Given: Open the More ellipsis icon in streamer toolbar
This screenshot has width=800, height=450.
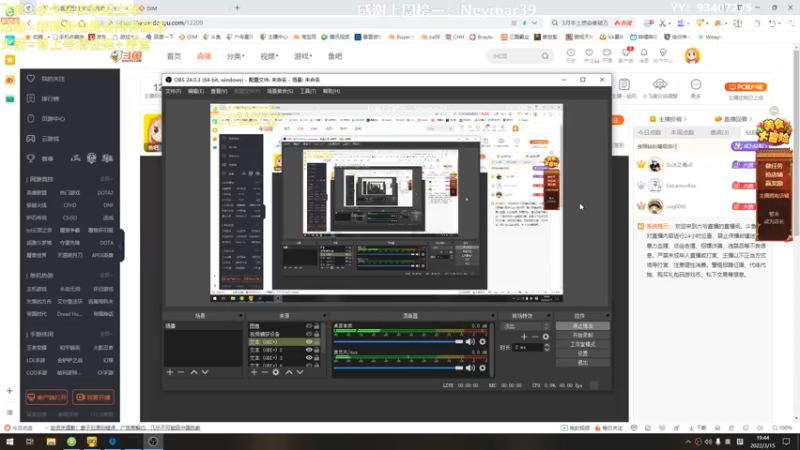Looking at the screenshot, I should click(696, 85).
